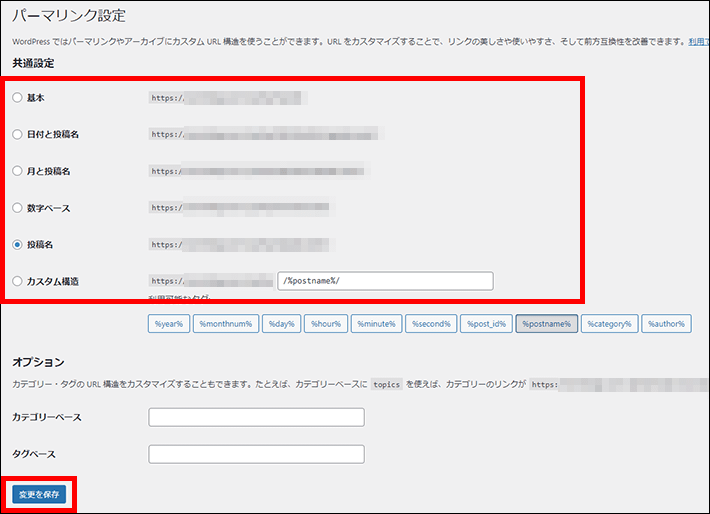This screenshot has height=514, width=710.
Task: Add the %minute% tag button
Action: coord(376,324)
